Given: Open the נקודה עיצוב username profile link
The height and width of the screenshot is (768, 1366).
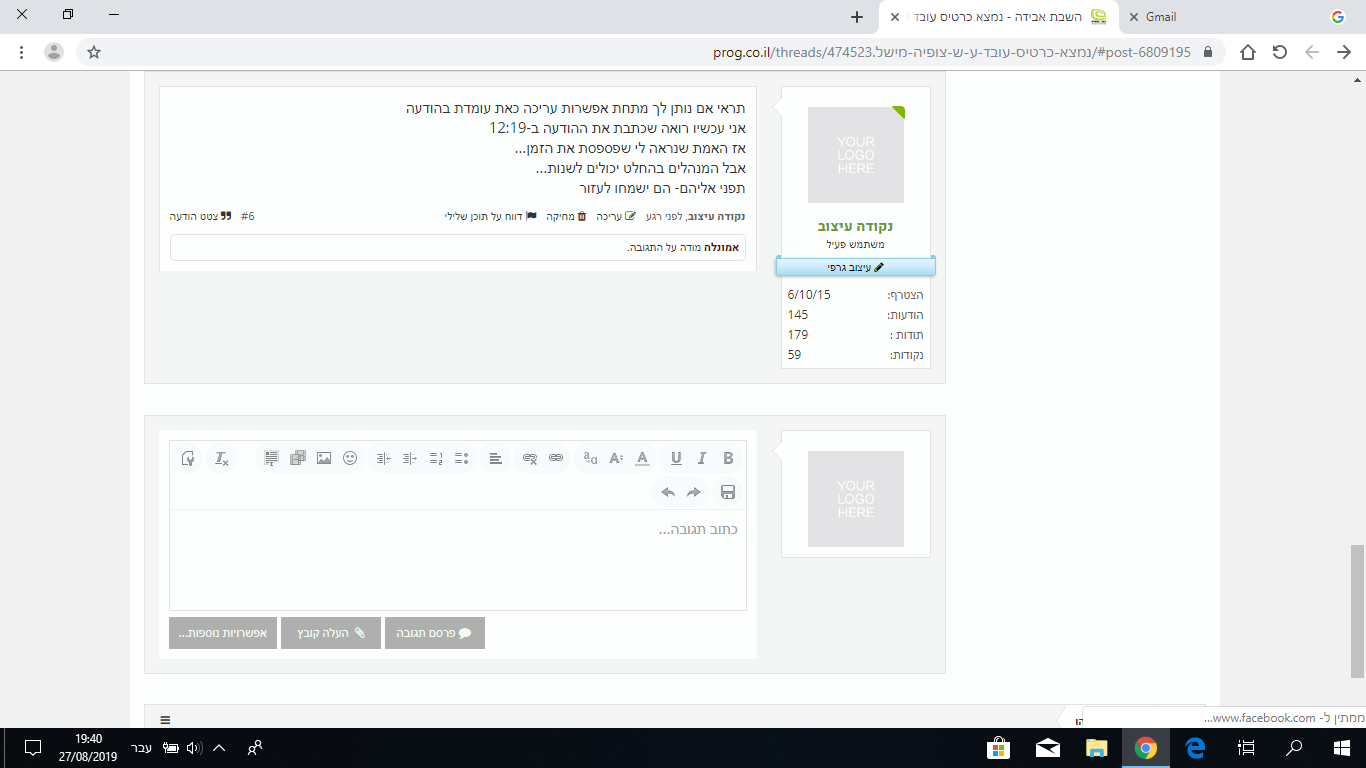Looking at the screenshot, I should pyautogui.click(x=855, y=226).
